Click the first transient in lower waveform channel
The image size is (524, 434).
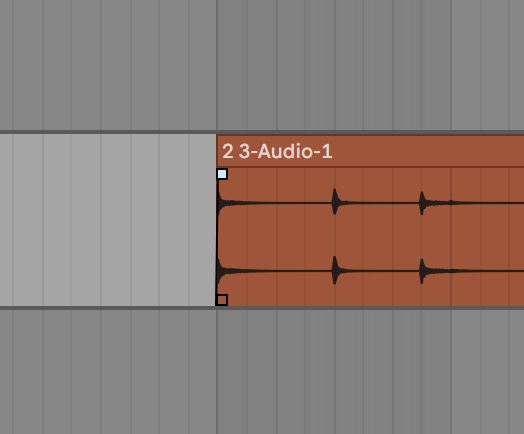point(220,271)
